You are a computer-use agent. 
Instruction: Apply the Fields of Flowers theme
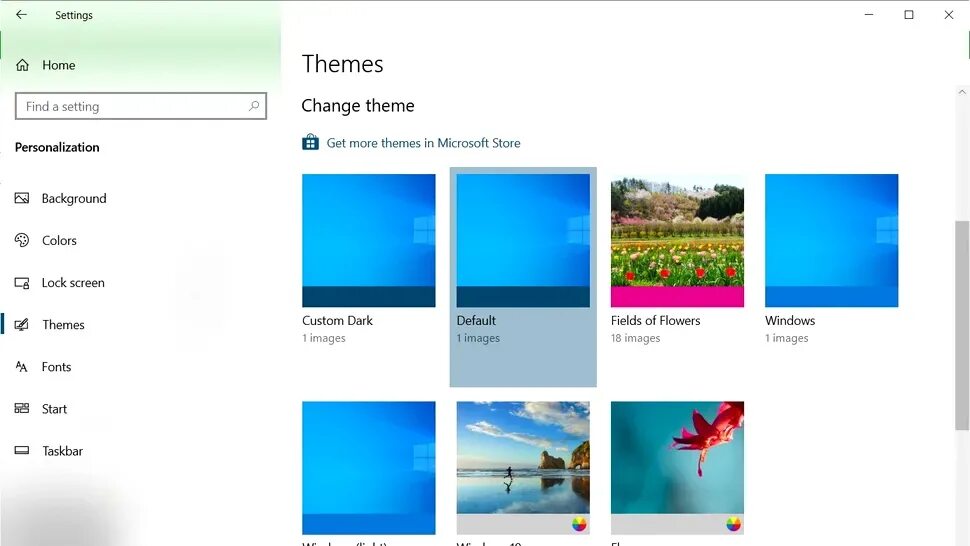pyautogui.click(x=677, y=240)
